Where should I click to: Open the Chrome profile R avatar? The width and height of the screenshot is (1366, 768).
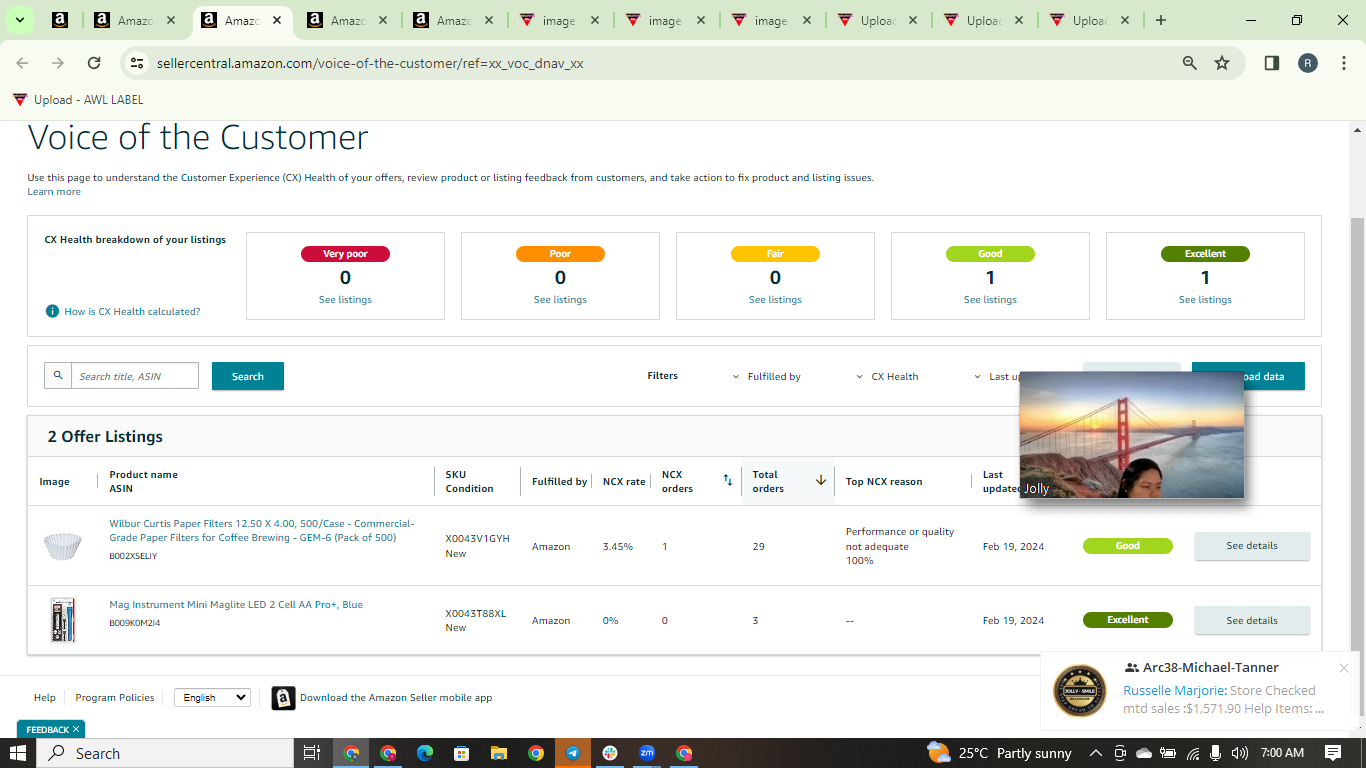[1308, 63]
